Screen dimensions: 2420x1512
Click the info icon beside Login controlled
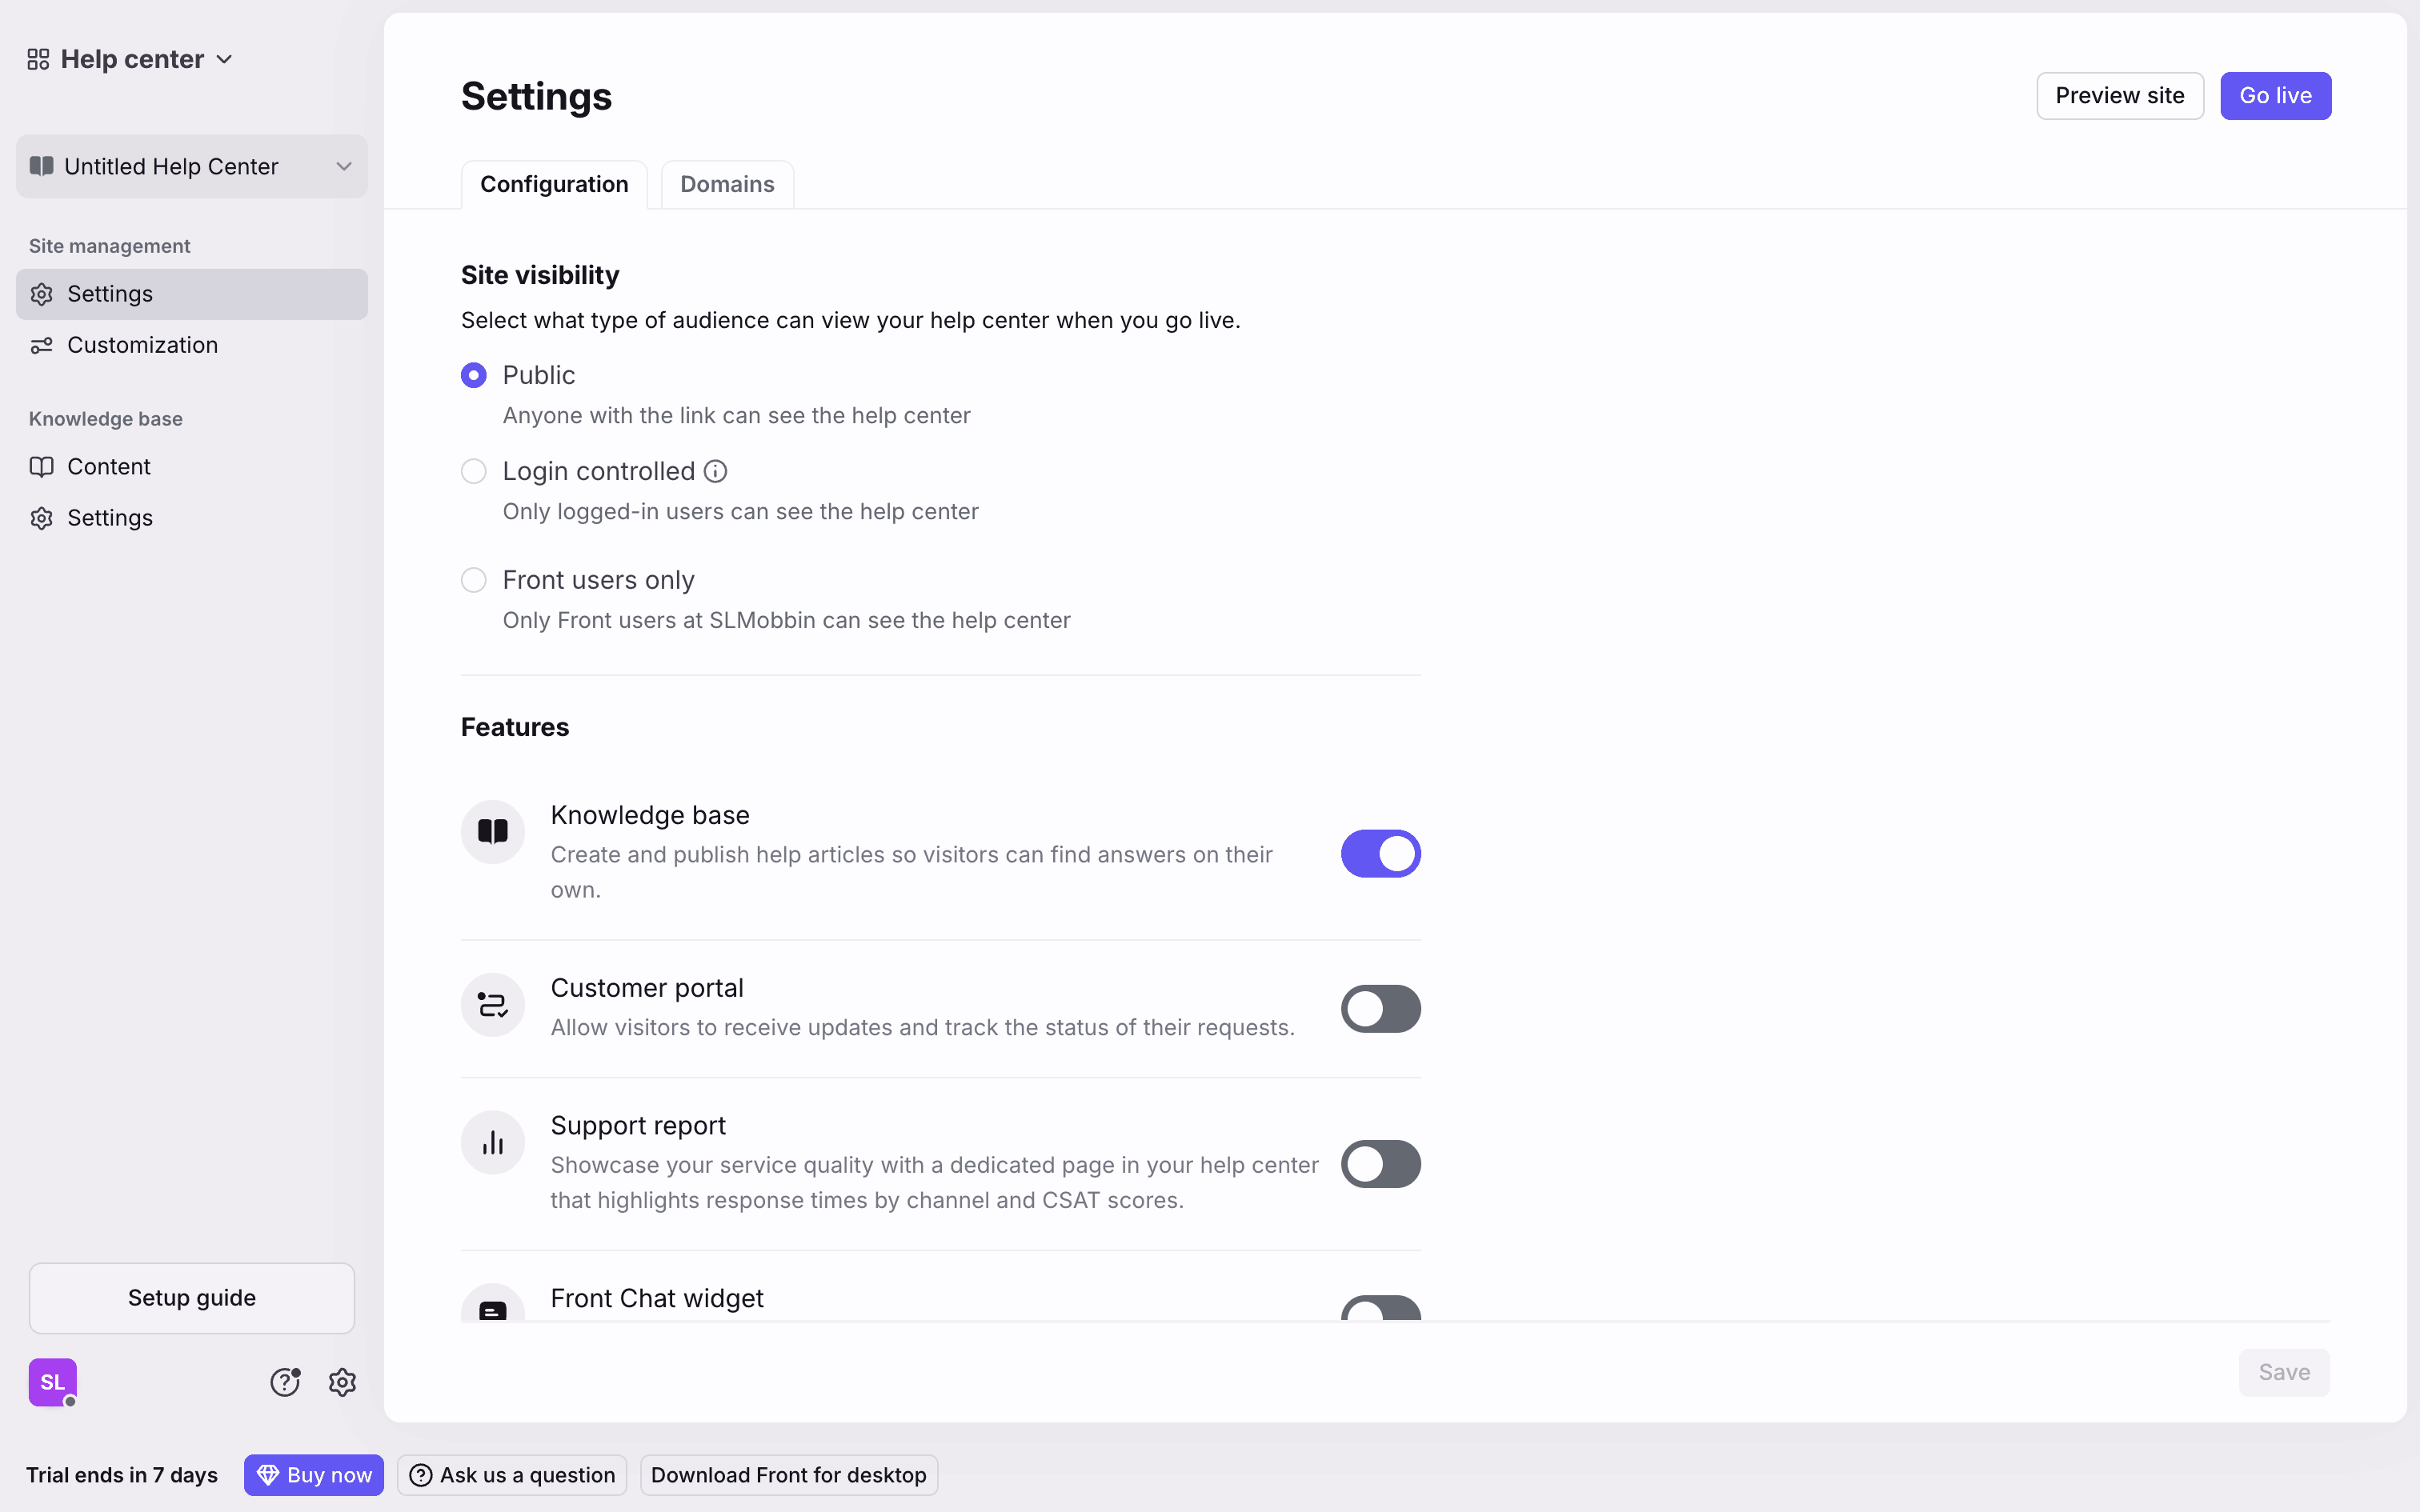[x=715, y=471]
